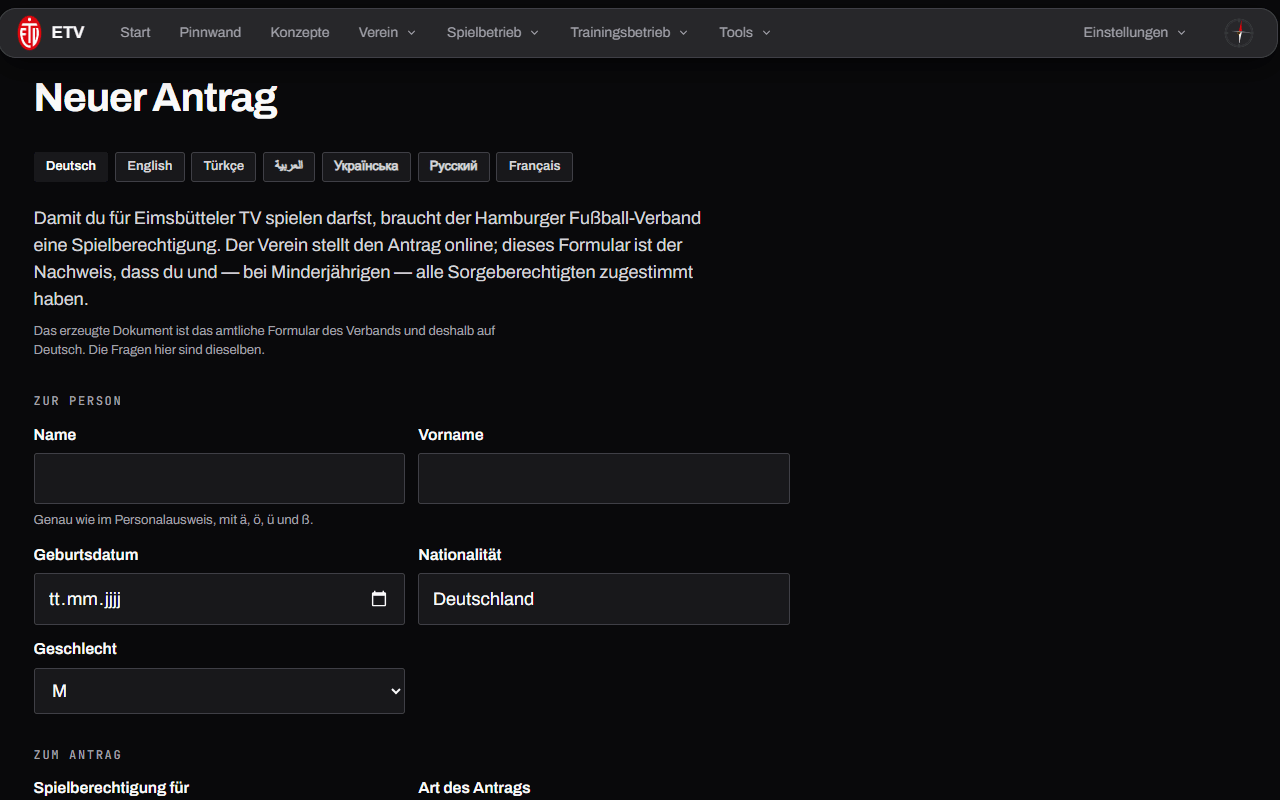Open the Geschlecht select box

point(219,691)
